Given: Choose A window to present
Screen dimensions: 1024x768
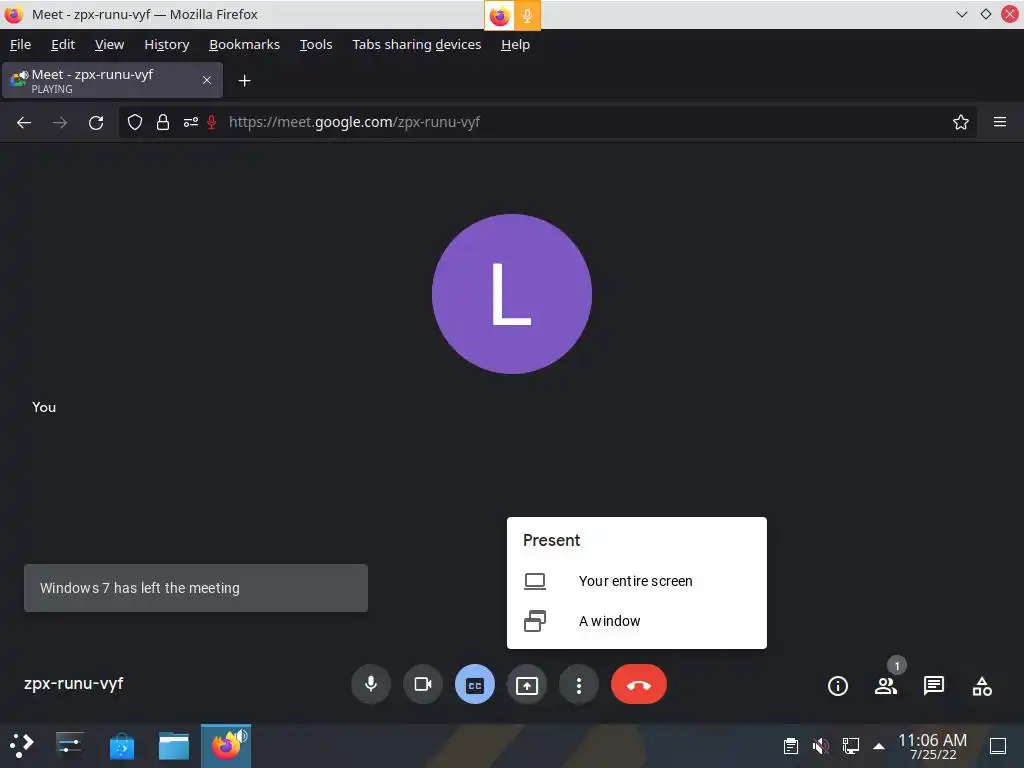Looking at the screenshot, I should 637,620.
